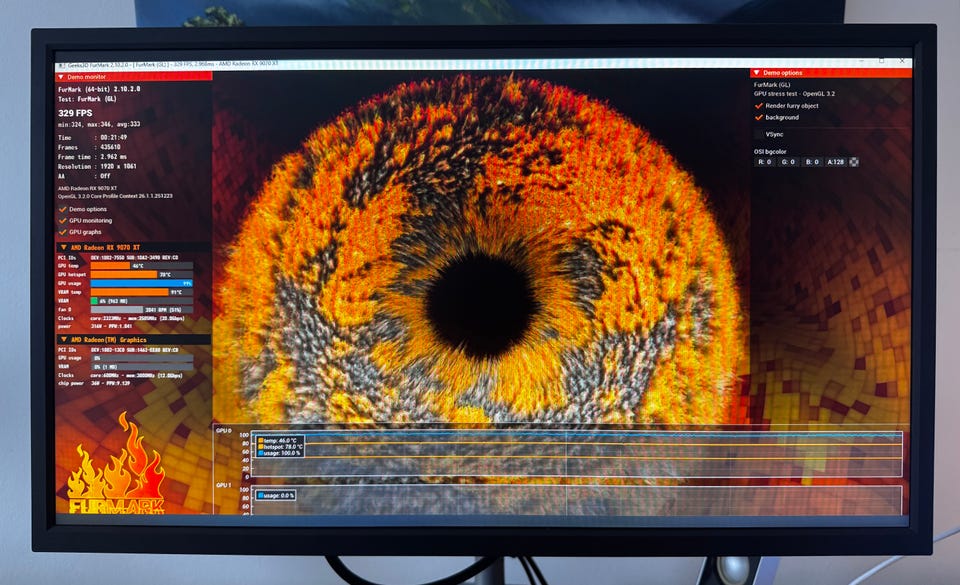Close the FurMark window
The height and width of the screenshot is (585, 960).
[x=902, y=61]
